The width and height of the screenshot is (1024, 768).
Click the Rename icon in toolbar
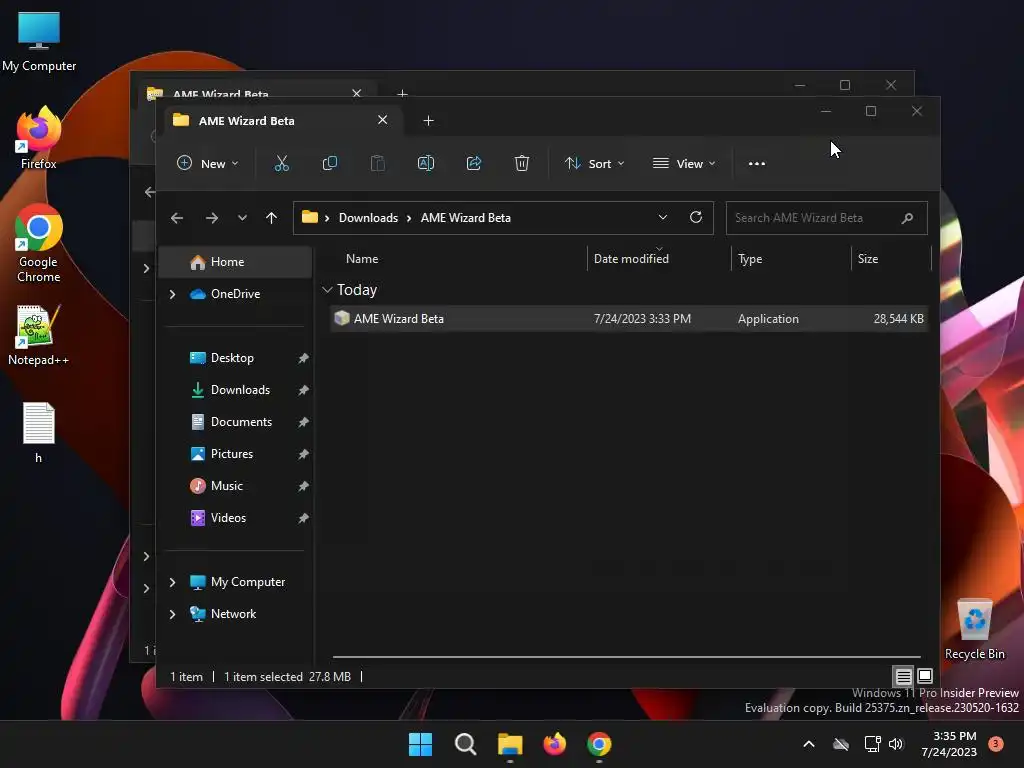click(x=426, y=163)
